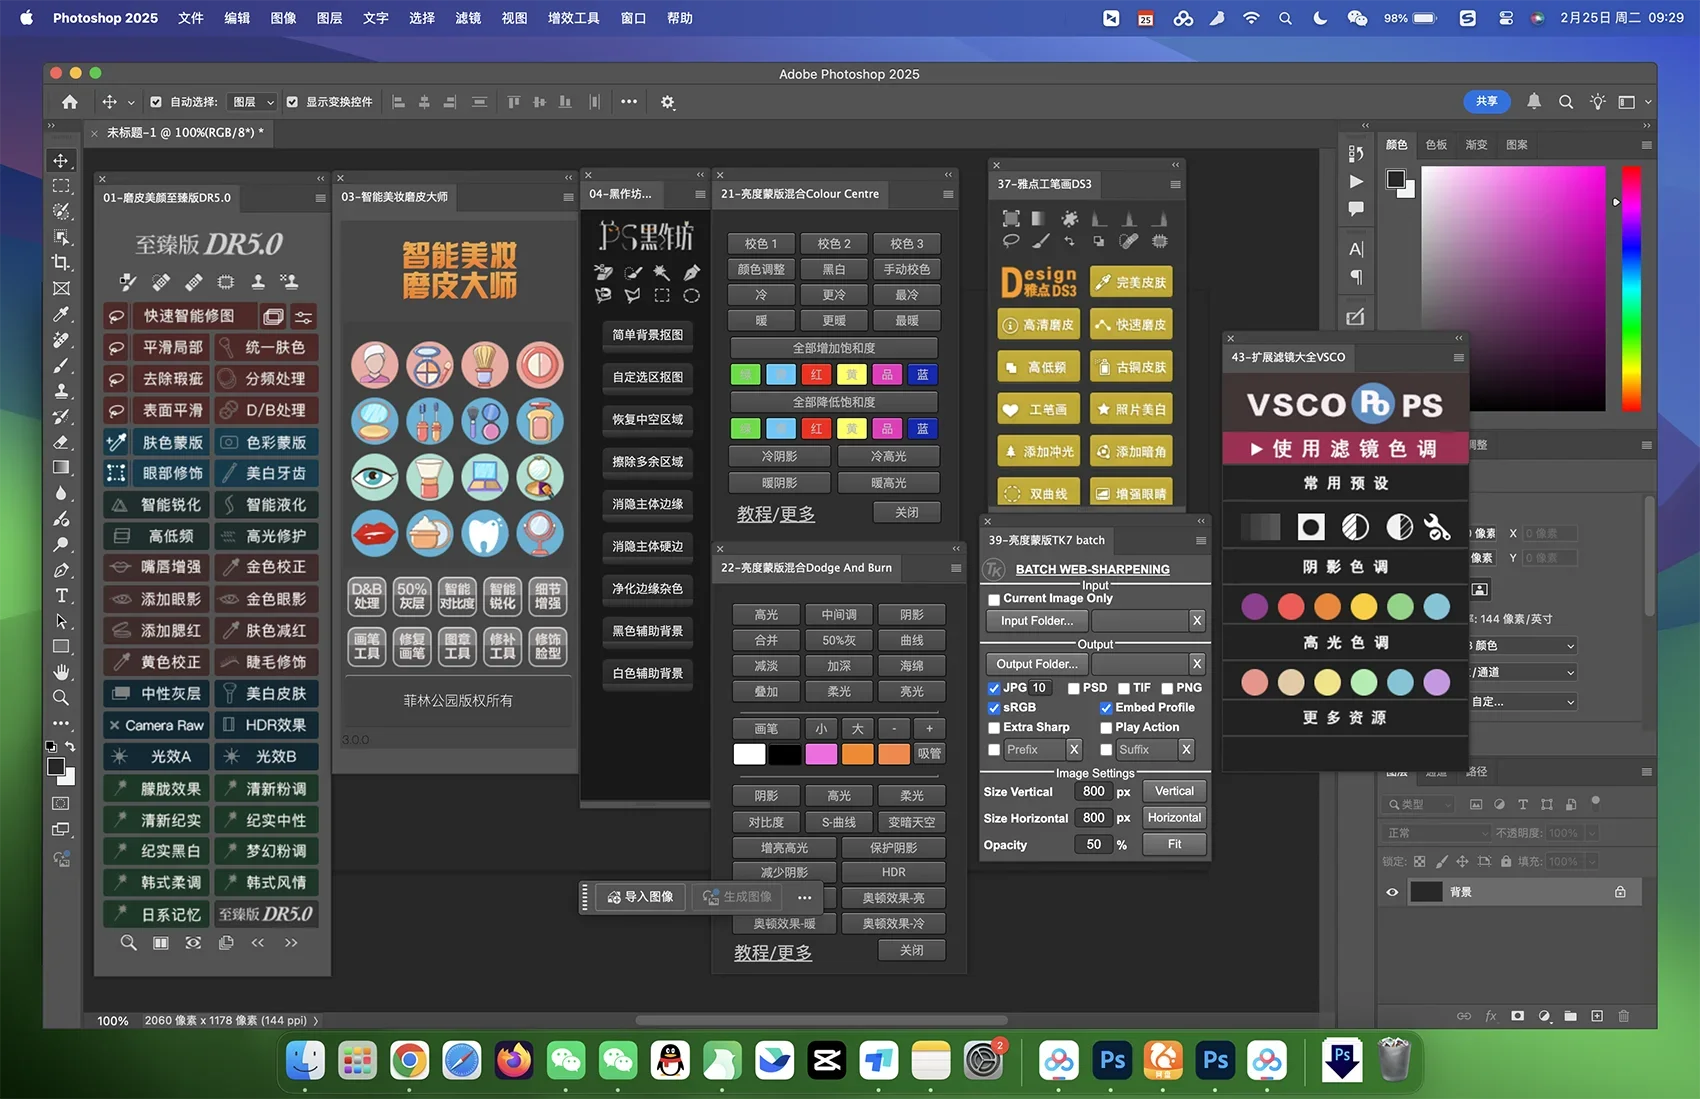Click the rainbow hue slider in Color panel
The height and width of the screenshot is (1099, 1700).
(1631, 290)
